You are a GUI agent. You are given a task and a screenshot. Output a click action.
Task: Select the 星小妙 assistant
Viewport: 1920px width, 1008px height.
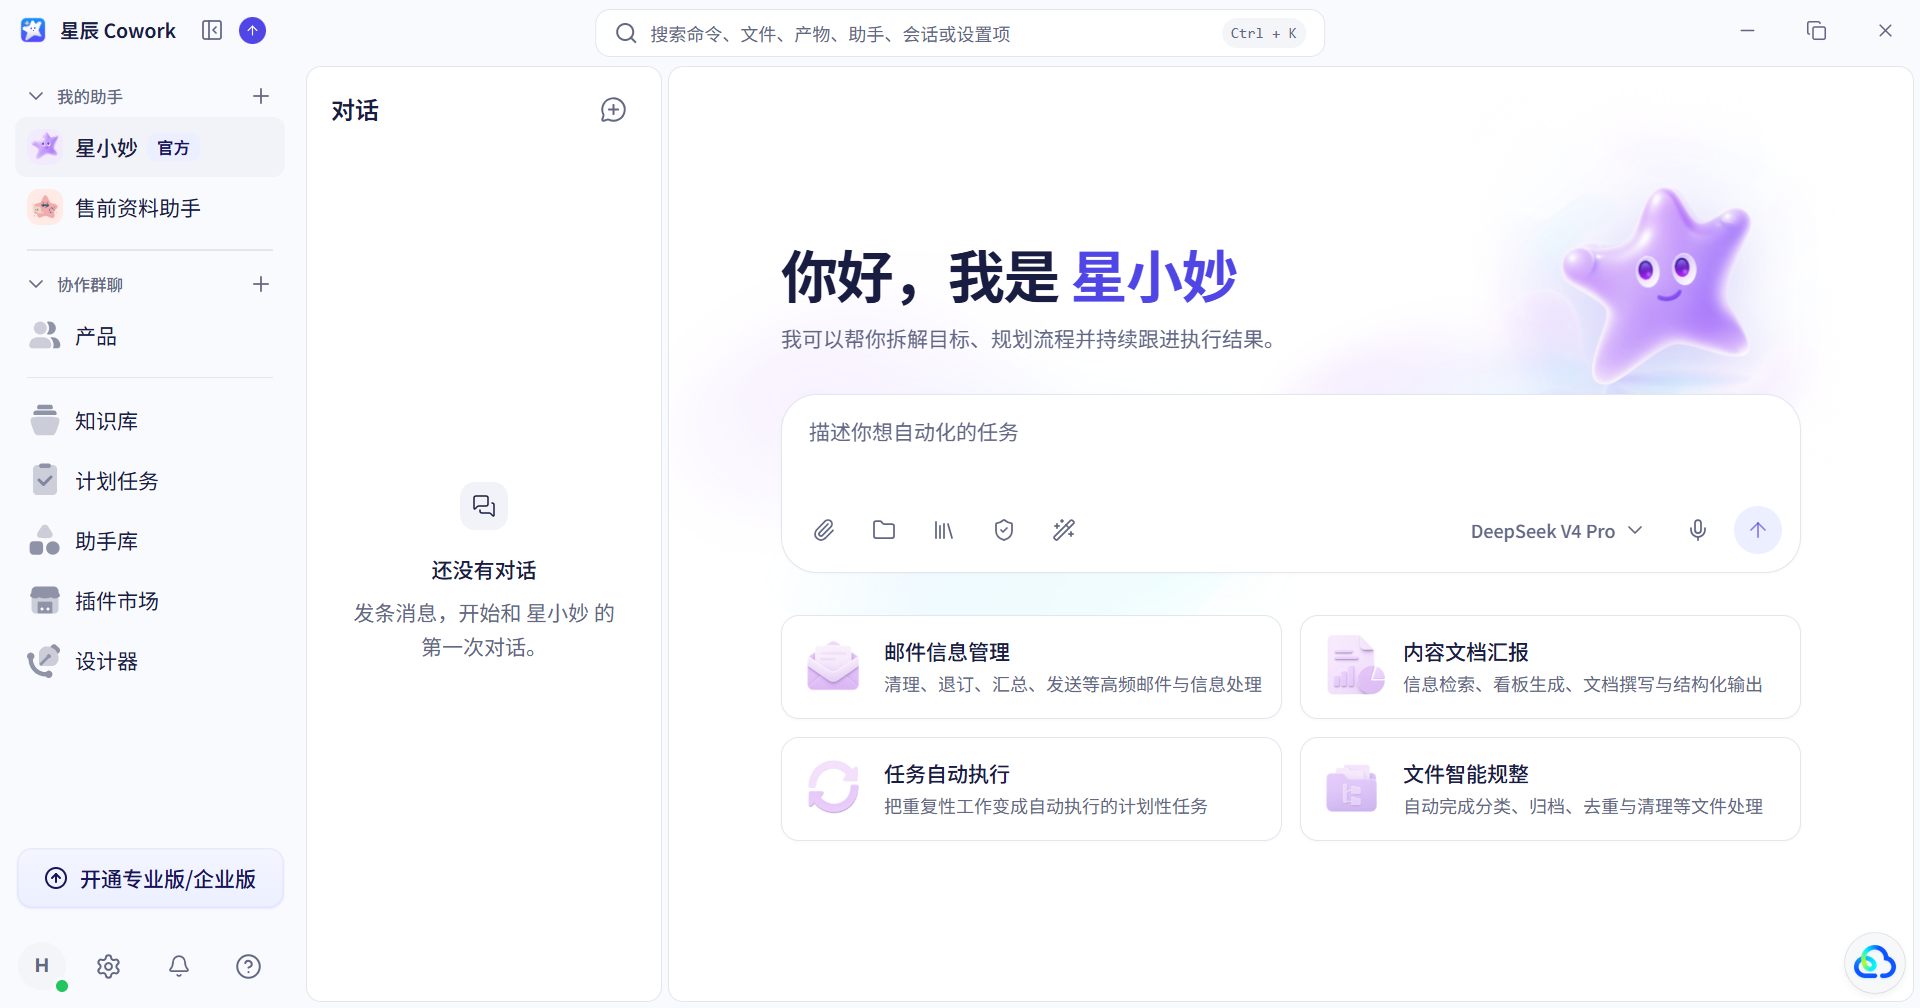coord(150,148)
